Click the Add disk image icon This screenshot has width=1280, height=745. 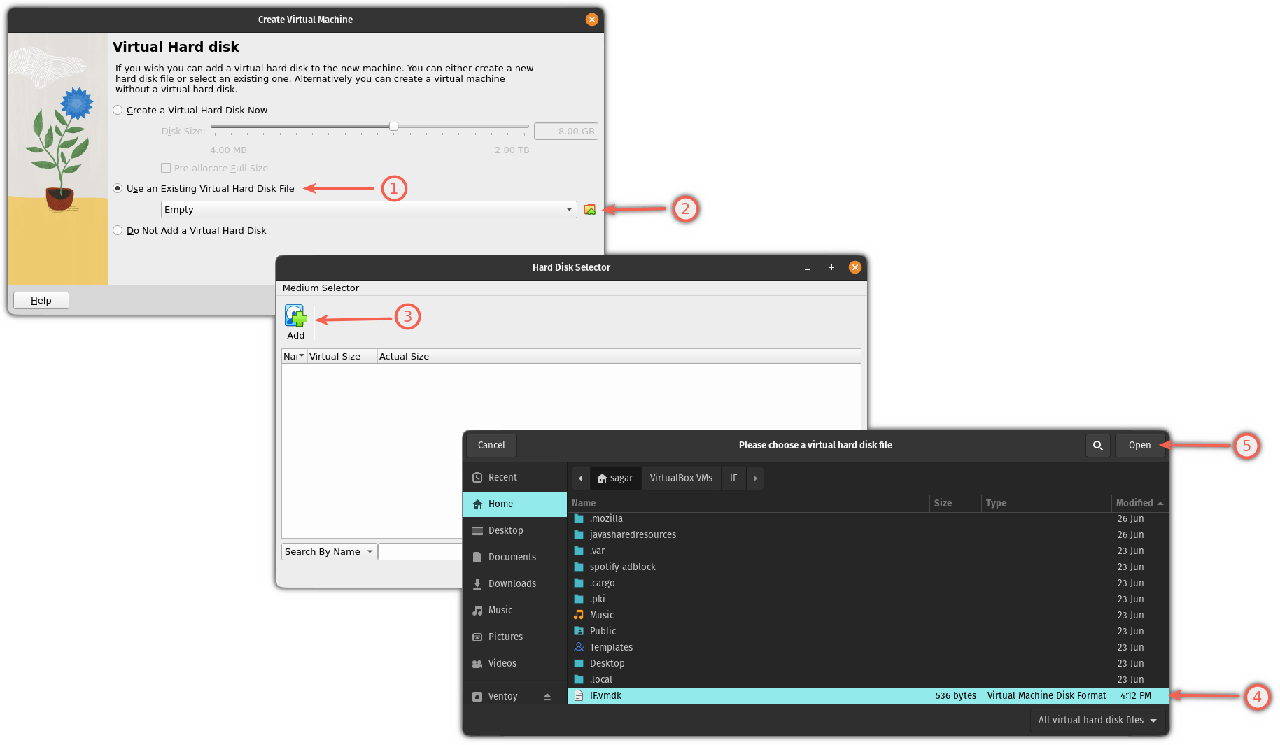[x=295, y=318]
